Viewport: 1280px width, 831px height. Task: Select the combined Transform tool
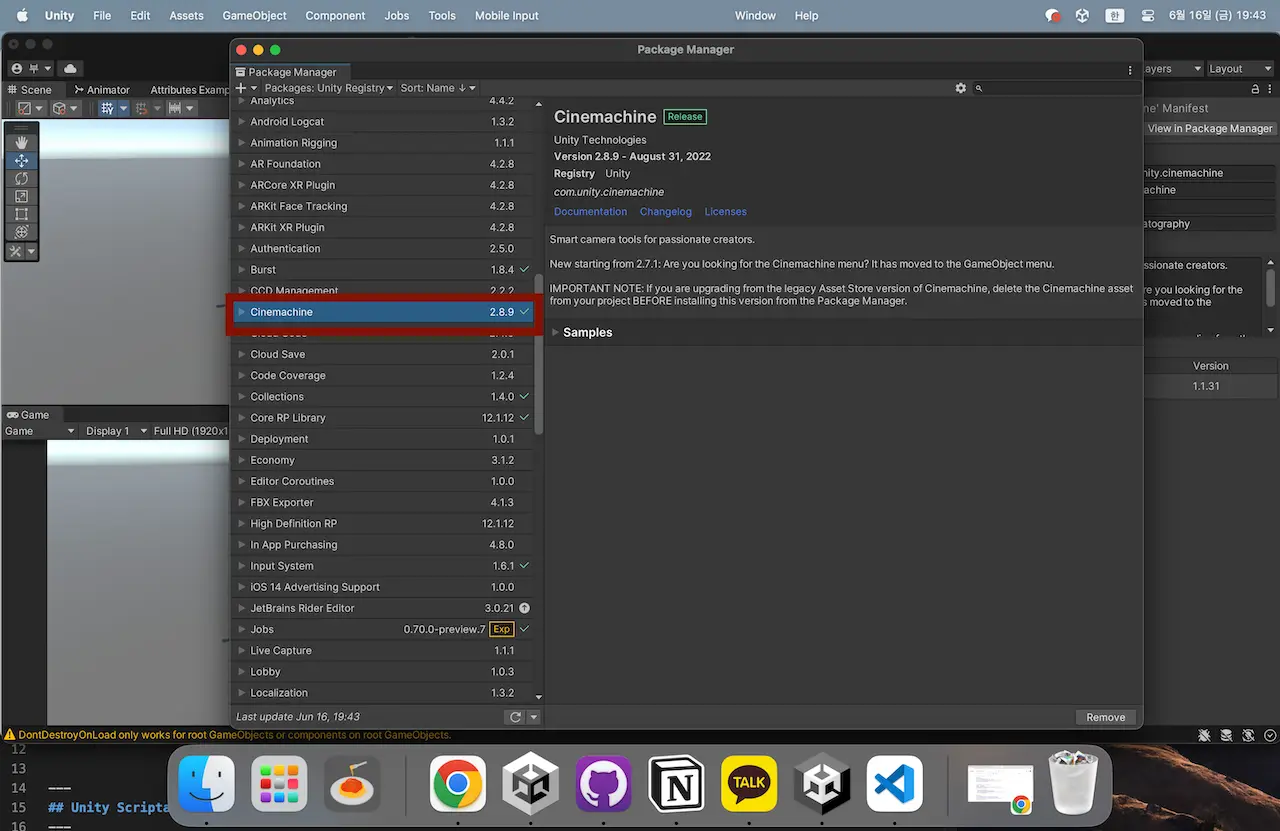click(x=21, y=232)
